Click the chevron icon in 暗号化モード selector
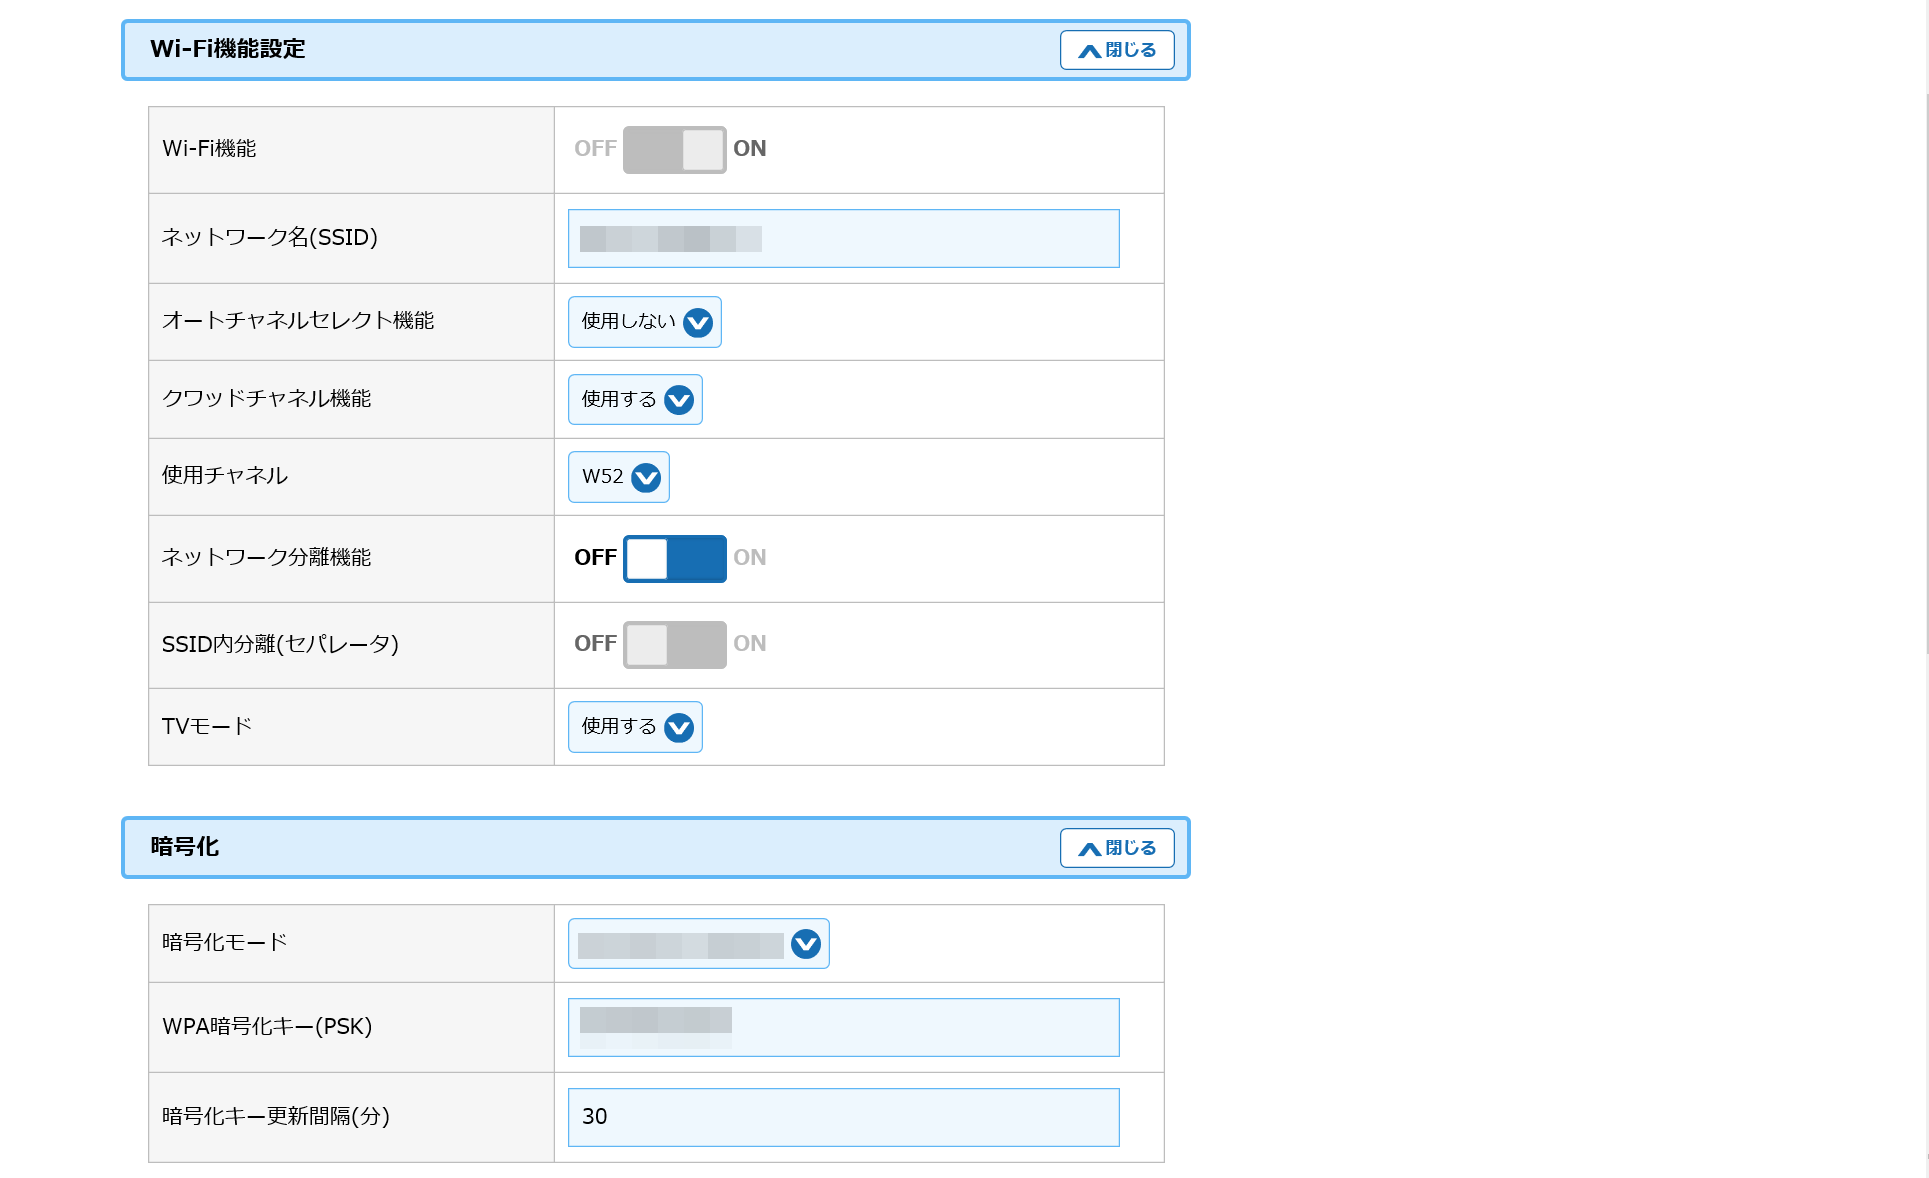Image resolution: width=1929 pixels, height=1178 pixels. 806,944
